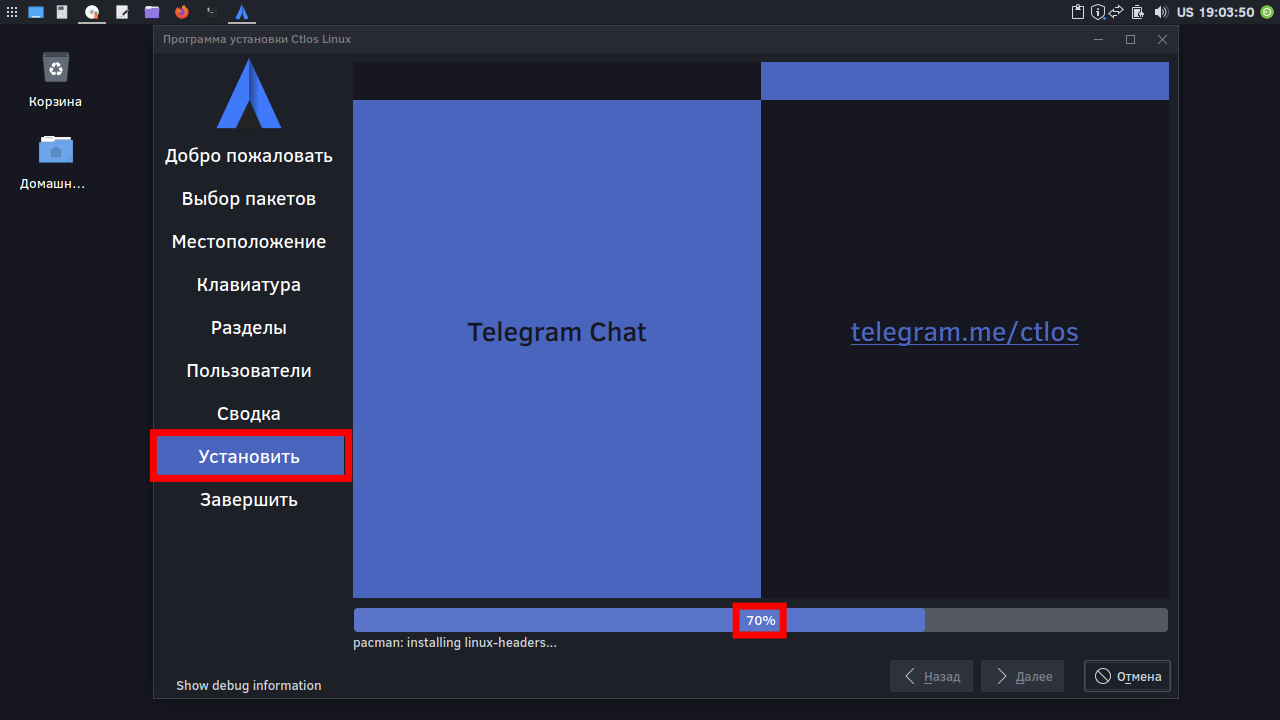Click the US keyboard layout indicator
1280x720 pixels.
1185,12
